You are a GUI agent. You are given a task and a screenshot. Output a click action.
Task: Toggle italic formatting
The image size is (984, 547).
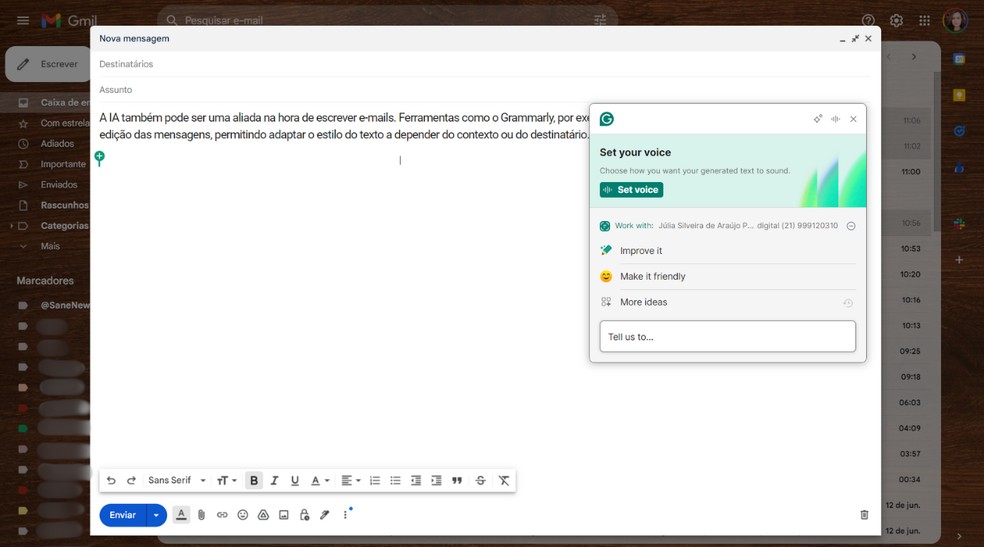[x=274, y=481]
